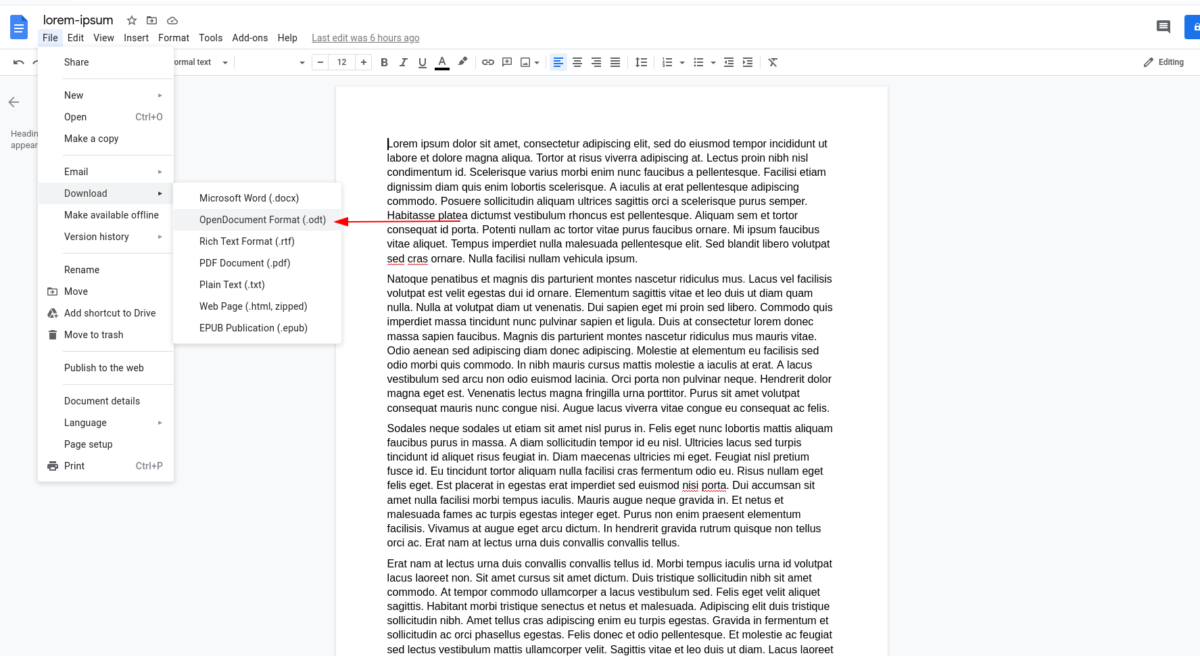Click the insert link icon
Image resolution: width=1200 pixels, height=656 pixels.
click(488, 62)
